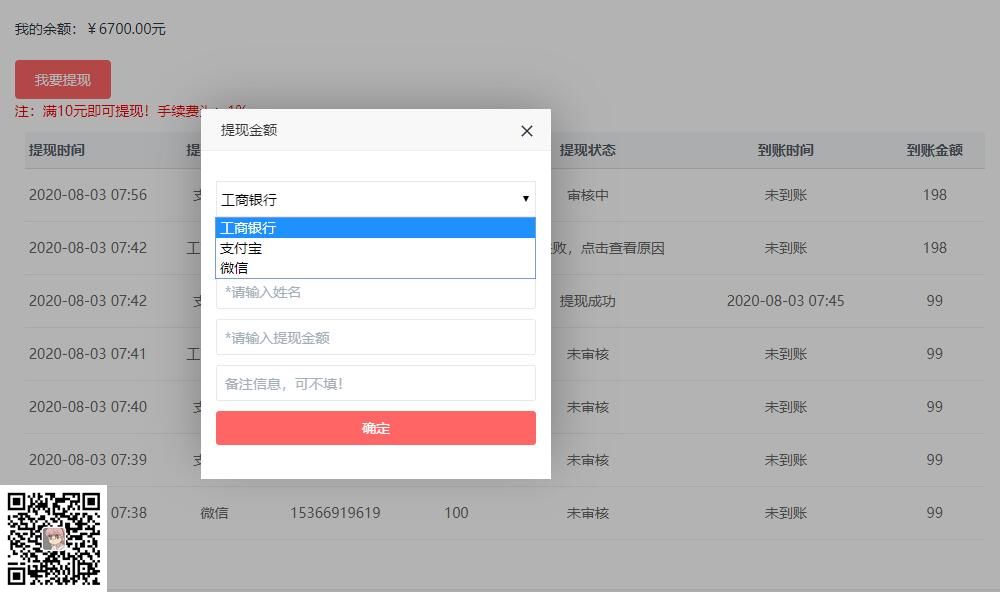
Task: Click the 请输入姓名 name input field
Action: pyautogui.click(x=375, y=292)
